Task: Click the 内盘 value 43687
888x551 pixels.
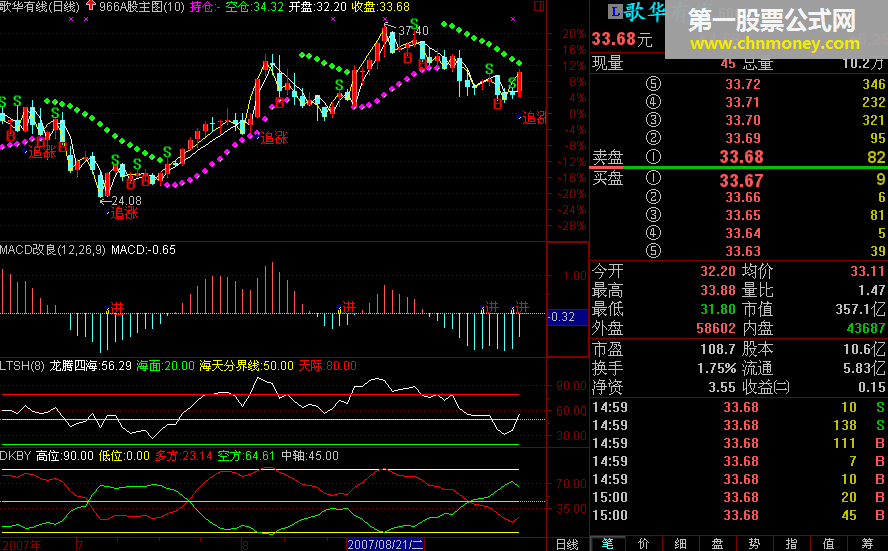Action: [866, 328]
